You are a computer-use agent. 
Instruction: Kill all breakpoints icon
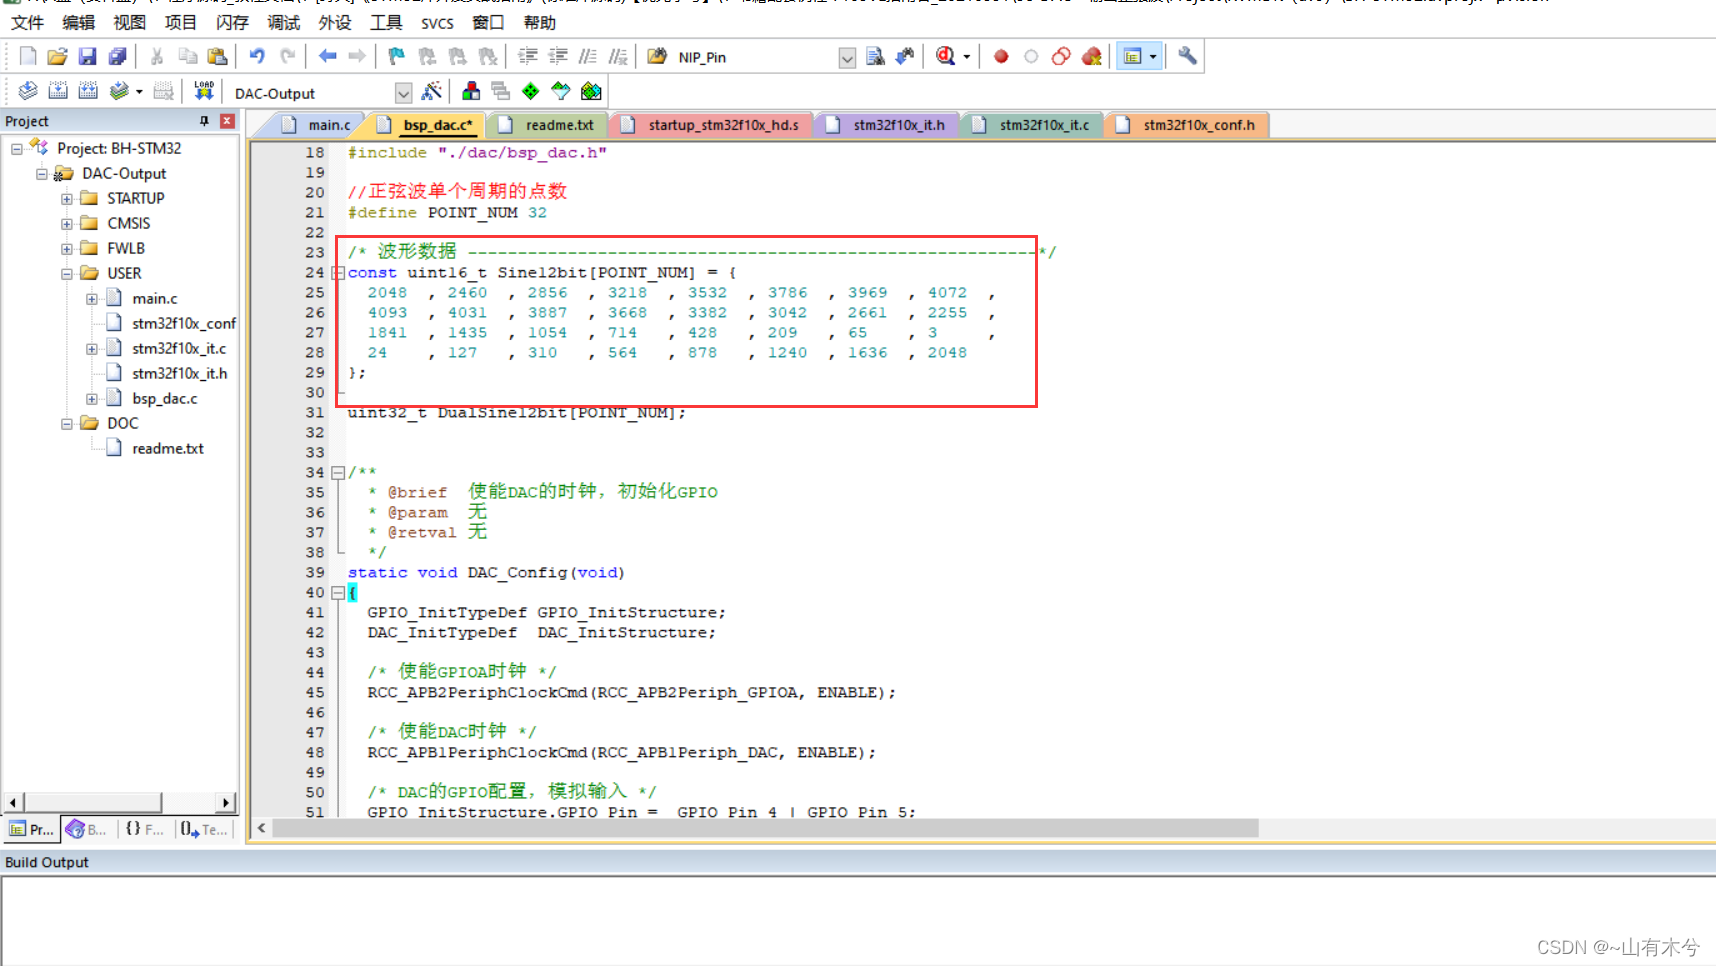1091,57
